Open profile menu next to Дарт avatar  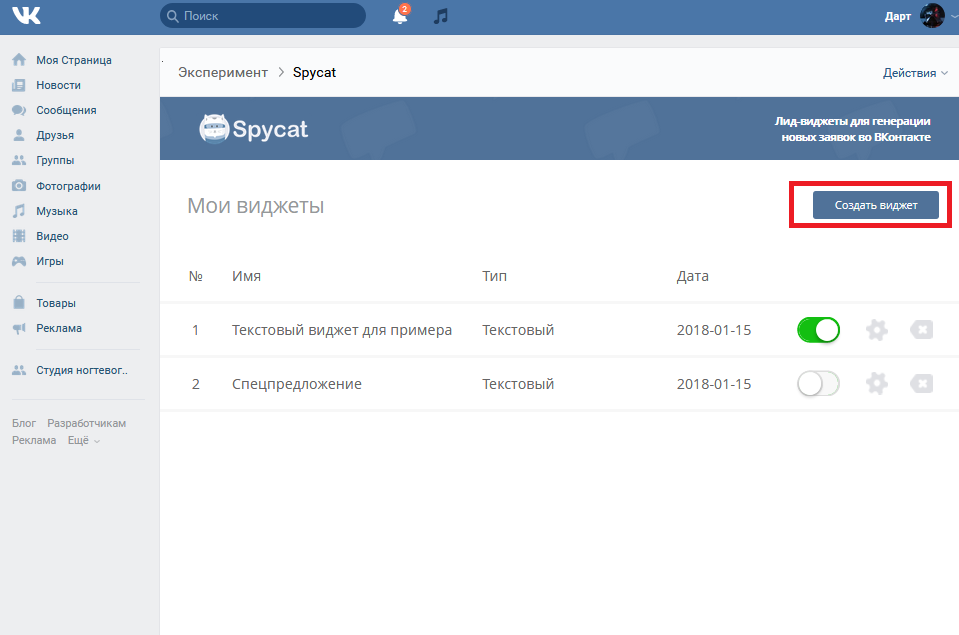coord(931,16)
